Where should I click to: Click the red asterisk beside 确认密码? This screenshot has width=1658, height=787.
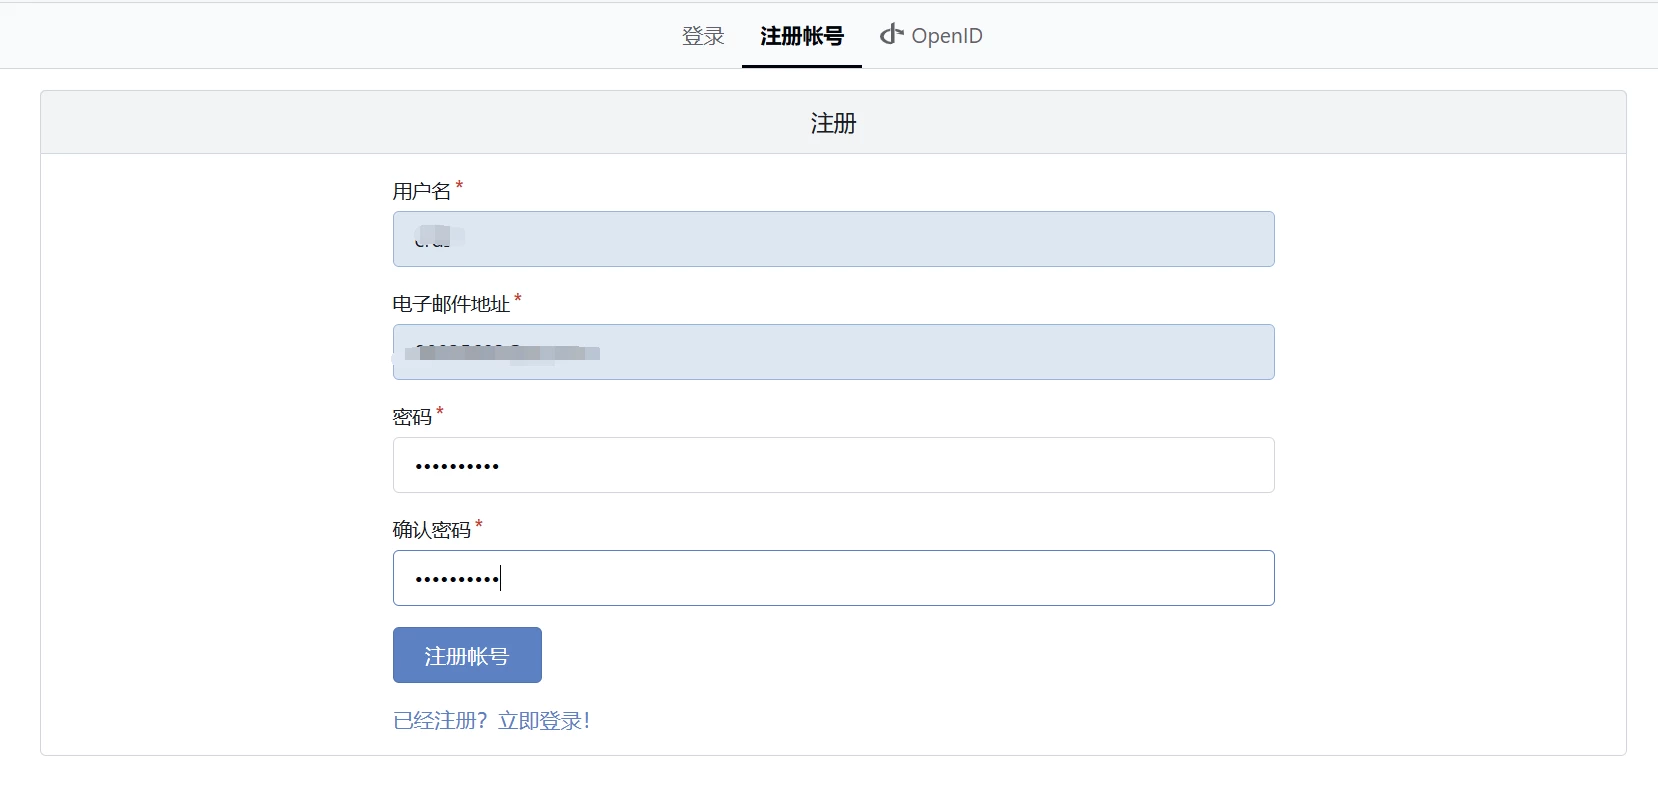(x=479, y=524)
